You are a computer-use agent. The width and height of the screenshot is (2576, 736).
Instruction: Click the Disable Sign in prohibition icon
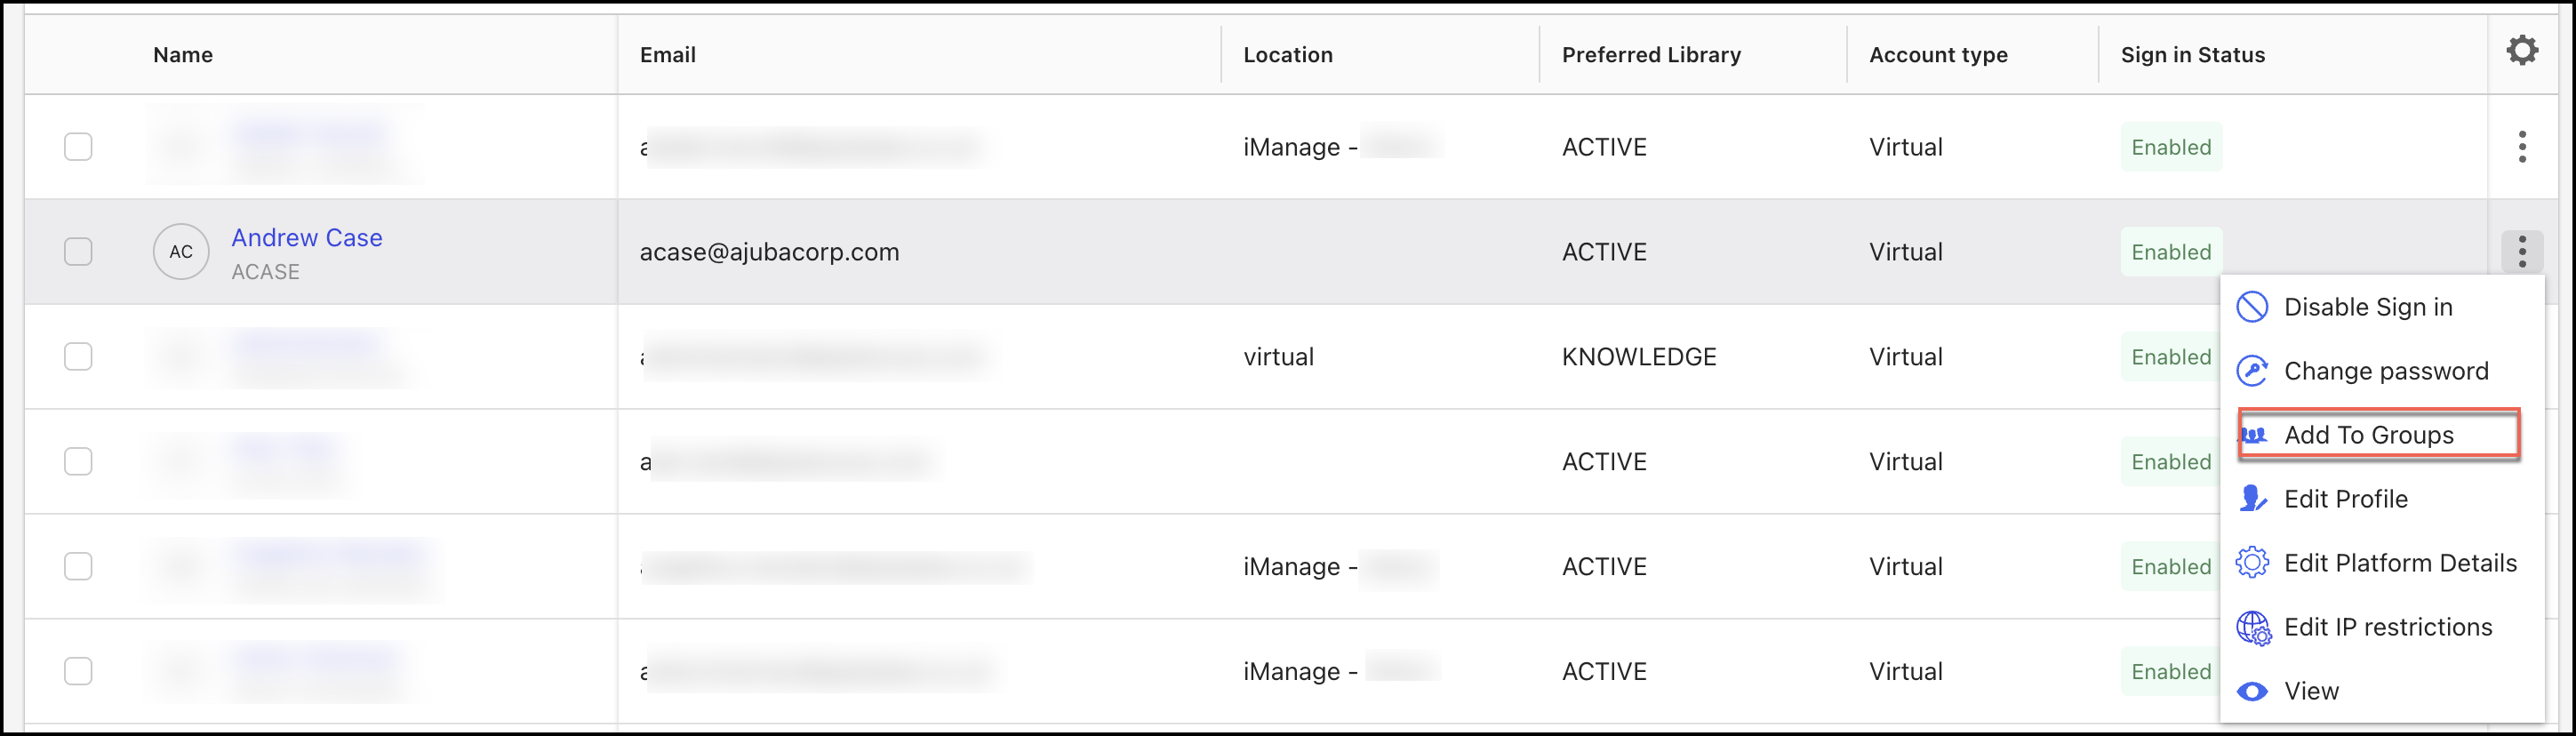pos(2252,307)
